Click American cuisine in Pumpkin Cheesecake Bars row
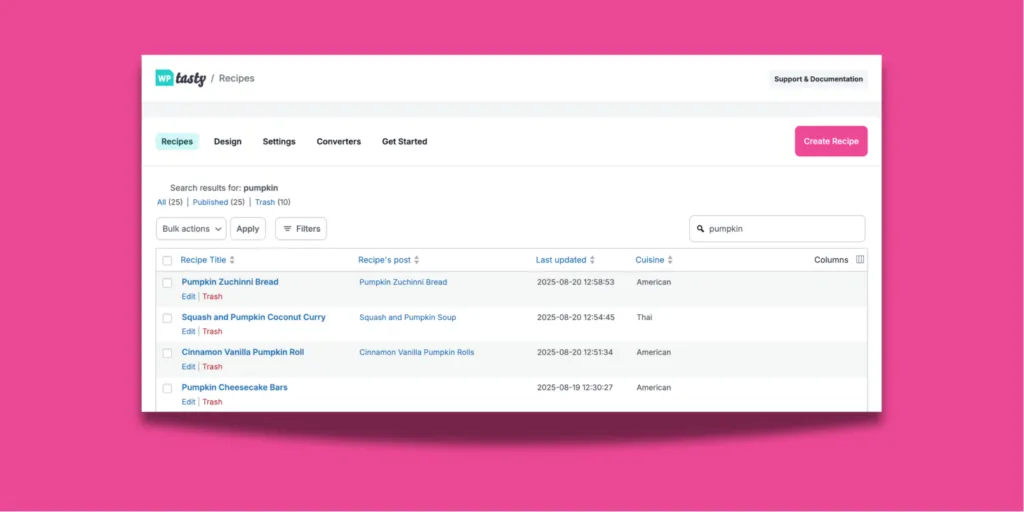The width and height of the screenshot is (1024, 512). click(x=654, y=387)
